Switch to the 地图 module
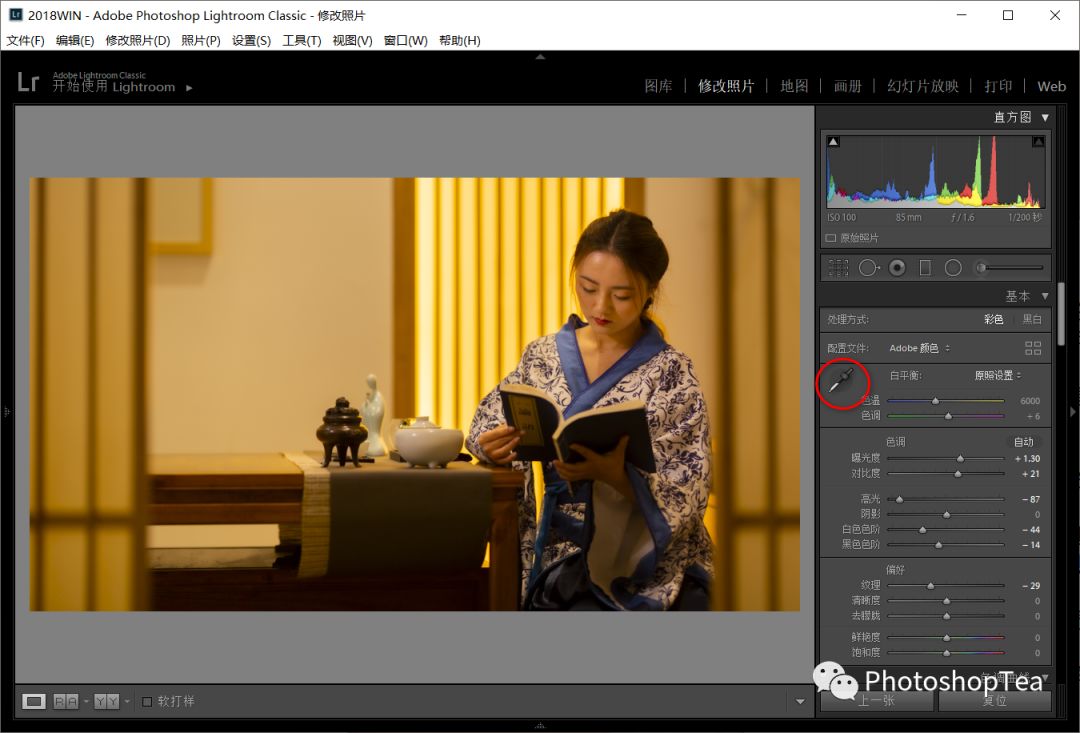Image resolution: width=1080 pixels, height=733 pixels. 794,86
